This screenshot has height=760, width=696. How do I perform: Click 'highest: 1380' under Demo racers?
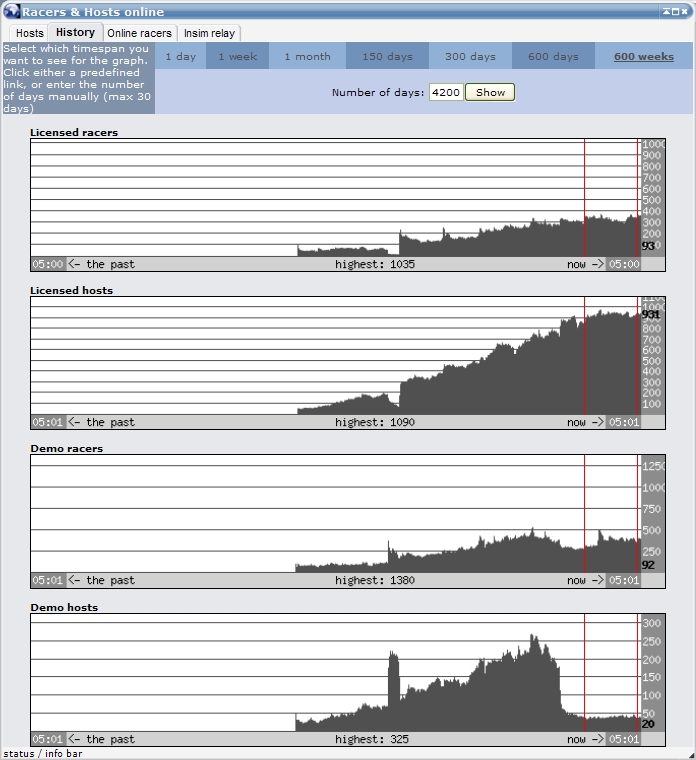pos(375,580)
